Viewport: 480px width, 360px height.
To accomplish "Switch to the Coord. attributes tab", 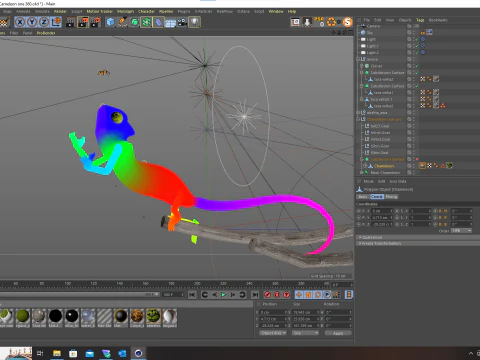I will click(377, 197).
